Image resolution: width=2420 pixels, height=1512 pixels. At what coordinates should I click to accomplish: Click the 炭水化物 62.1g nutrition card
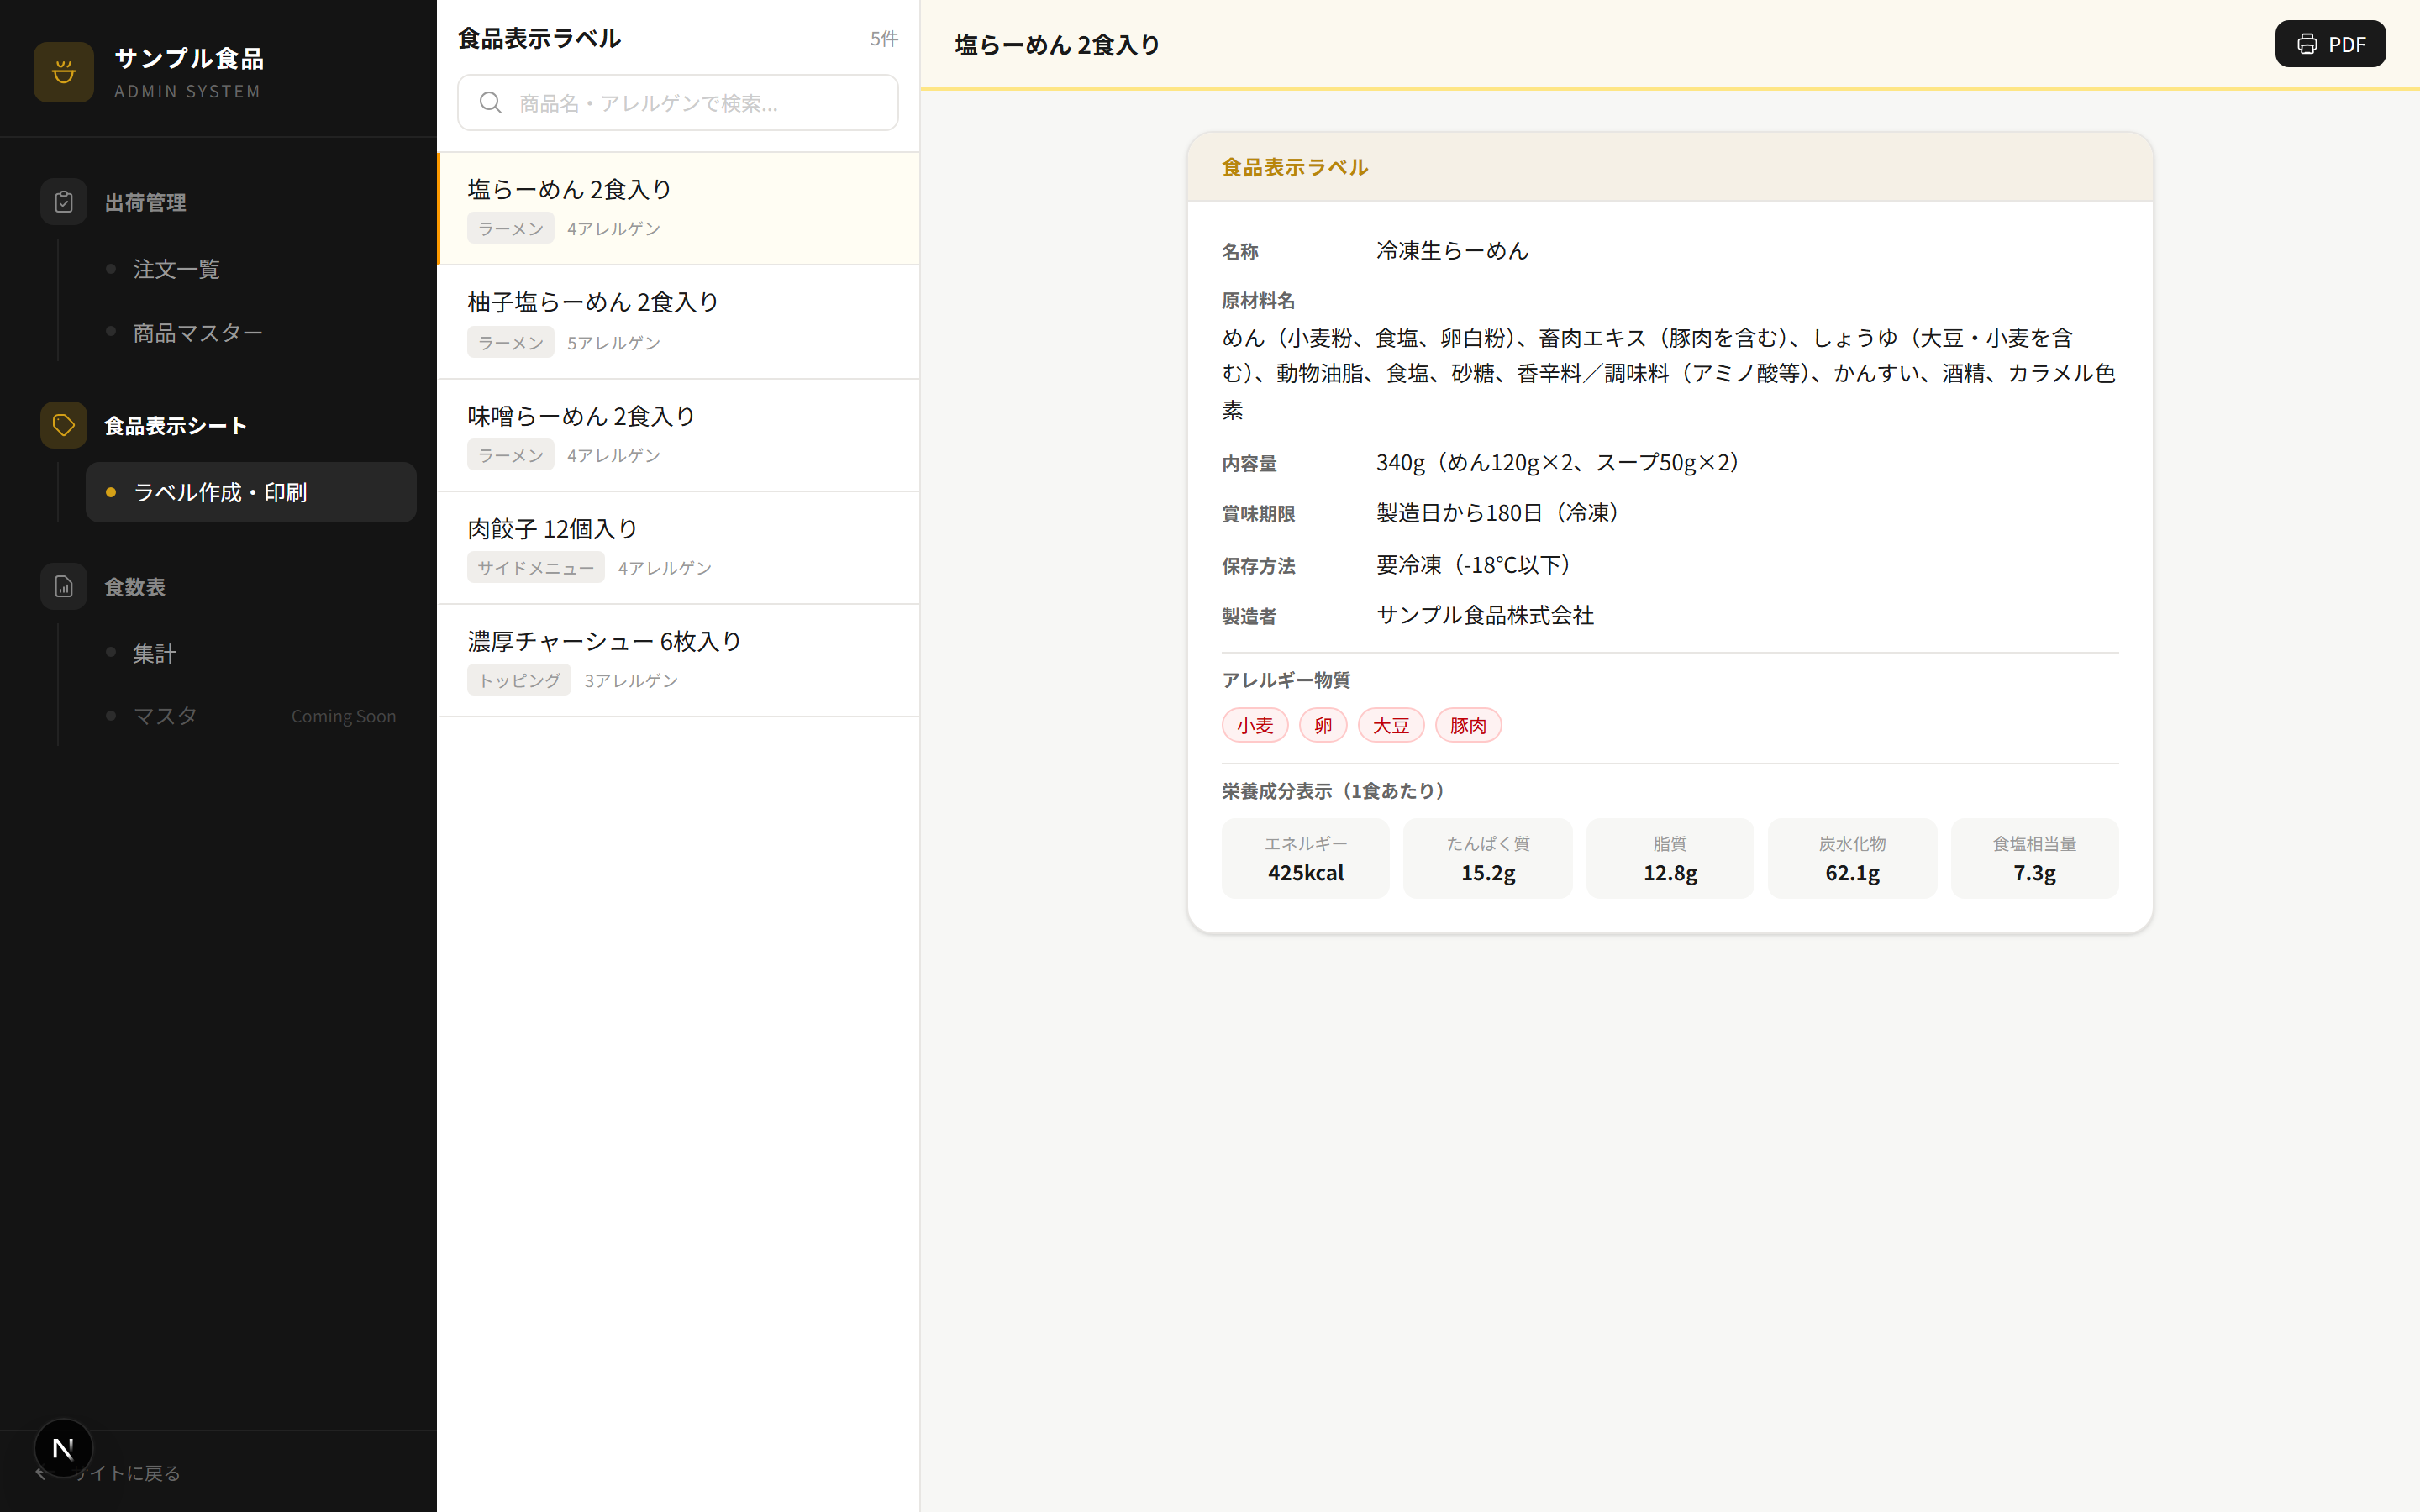[x=1852, y=858]
